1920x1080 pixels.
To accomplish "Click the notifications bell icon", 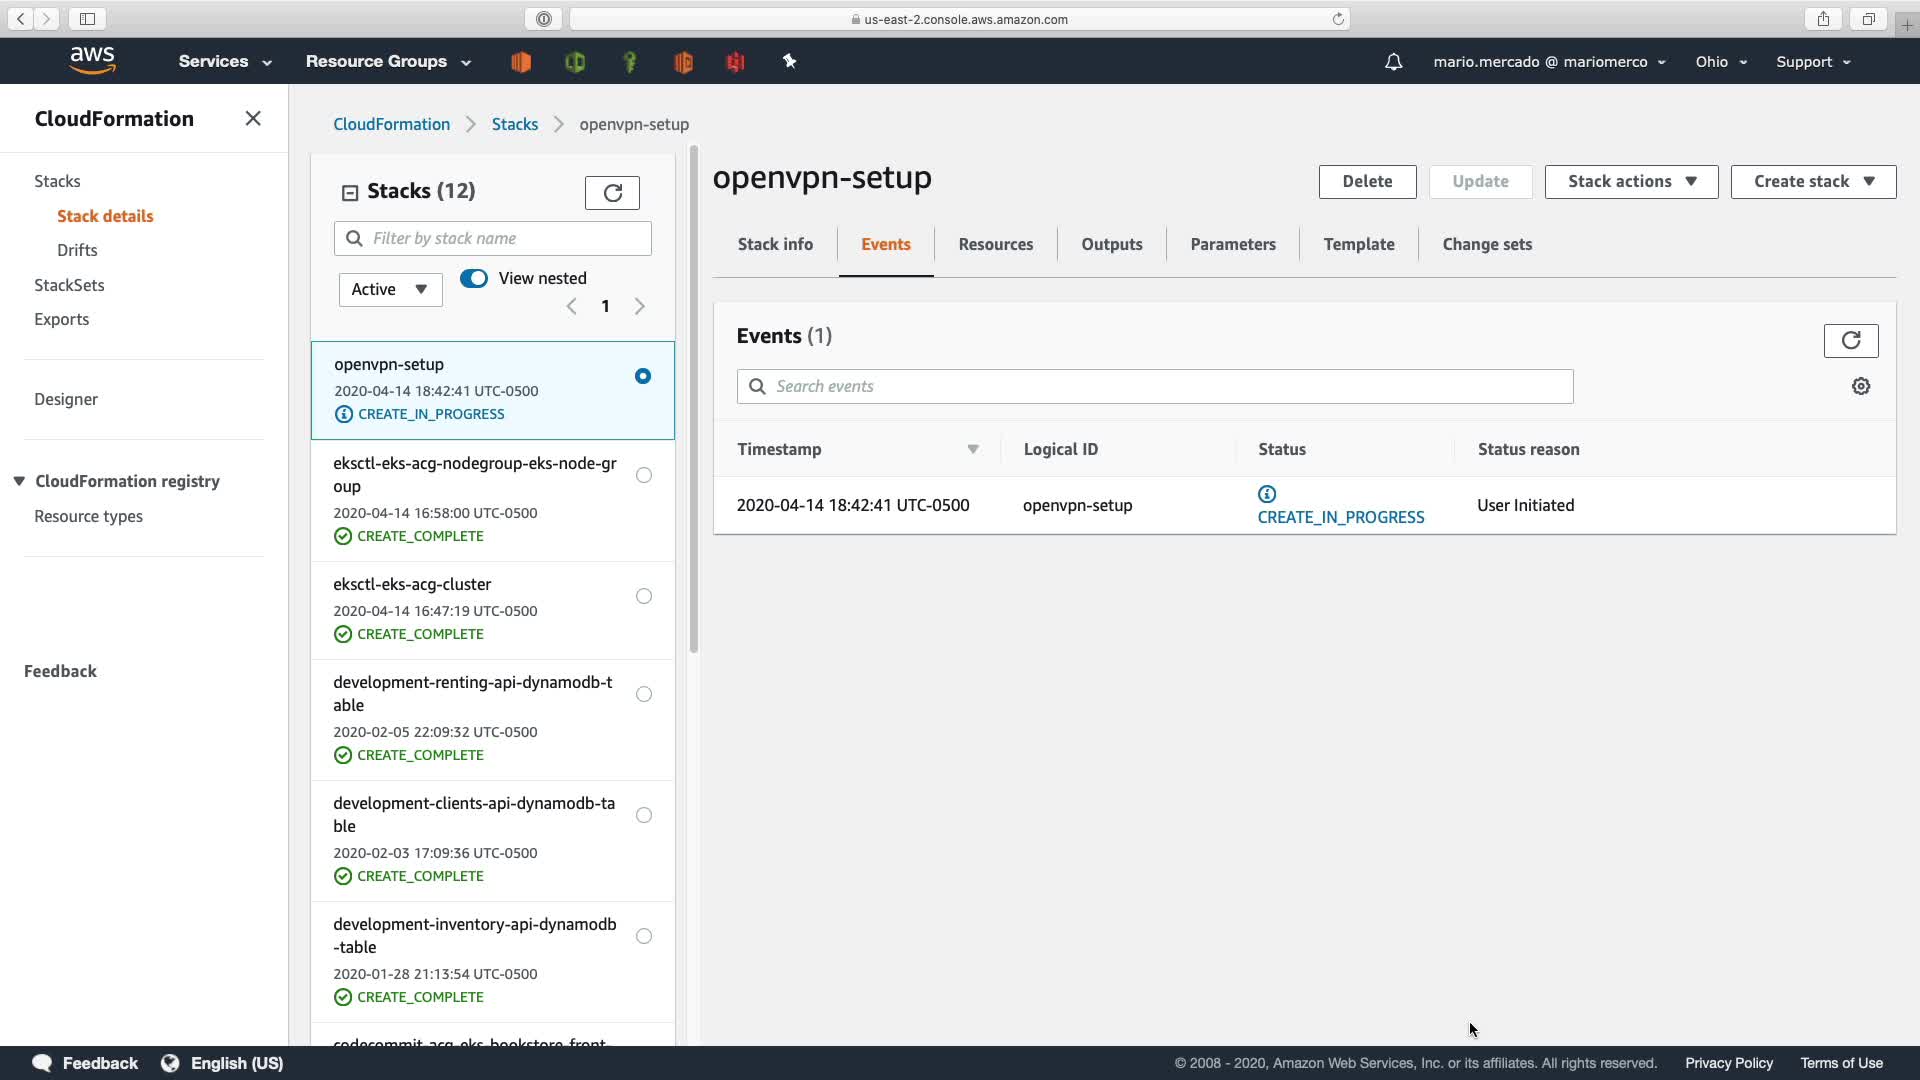I will click(x=1393, y=62).
